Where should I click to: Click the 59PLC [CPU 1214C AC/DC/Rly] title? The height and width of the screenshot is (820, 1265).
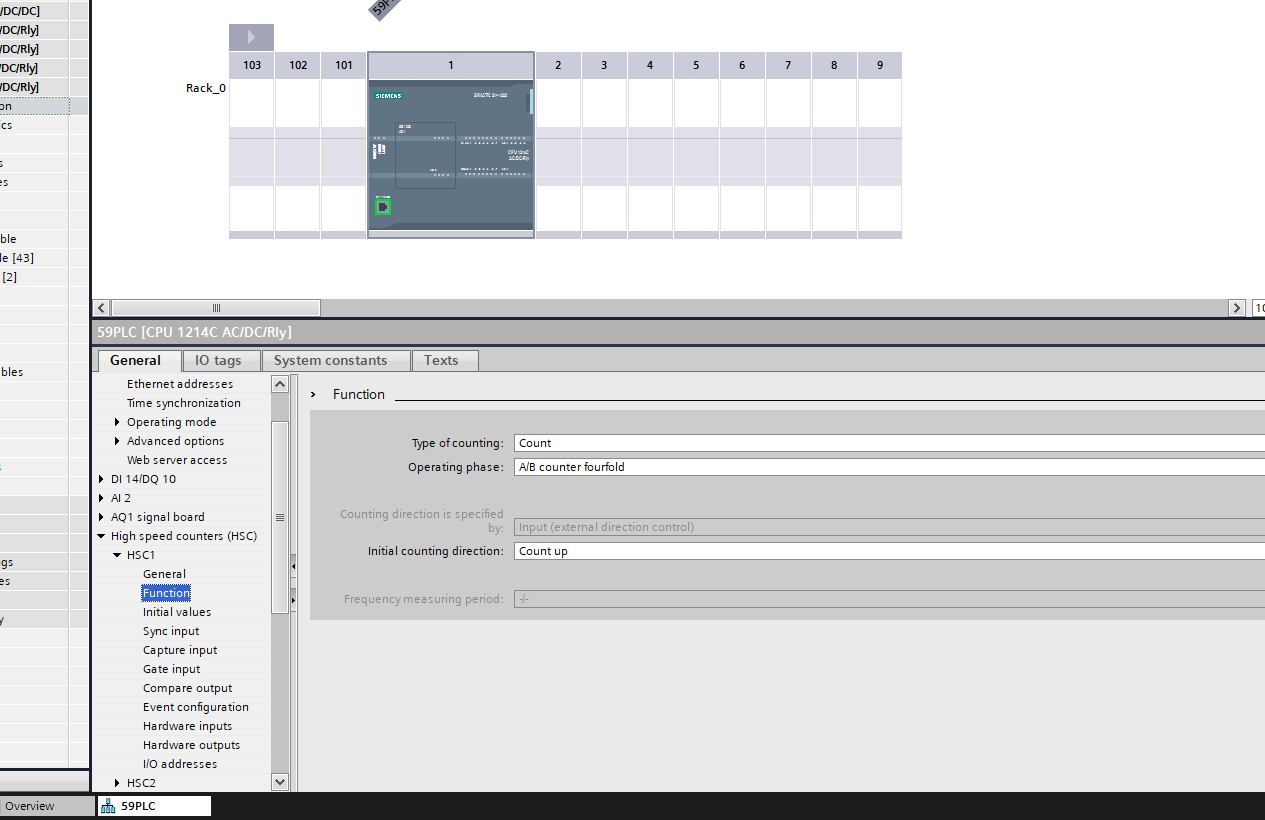tap(194, 332)
